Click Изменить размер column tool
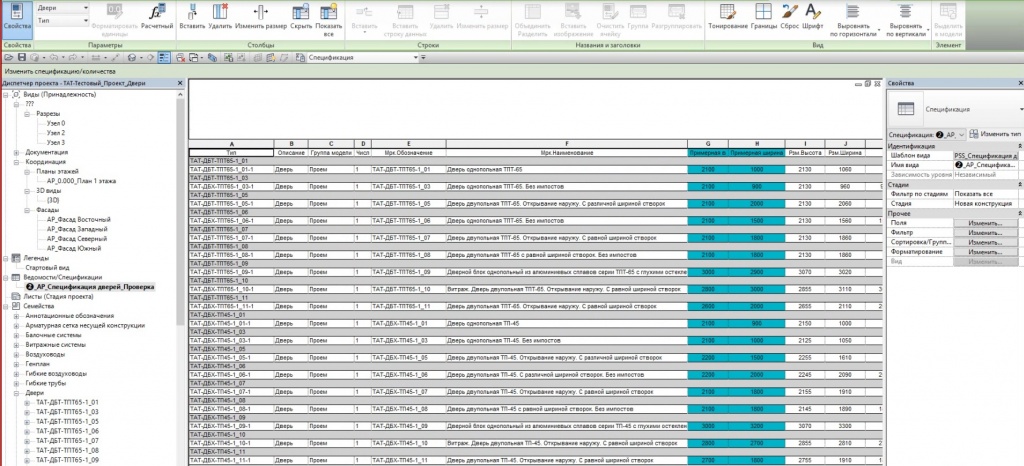1024x466 pixels. 261,17
